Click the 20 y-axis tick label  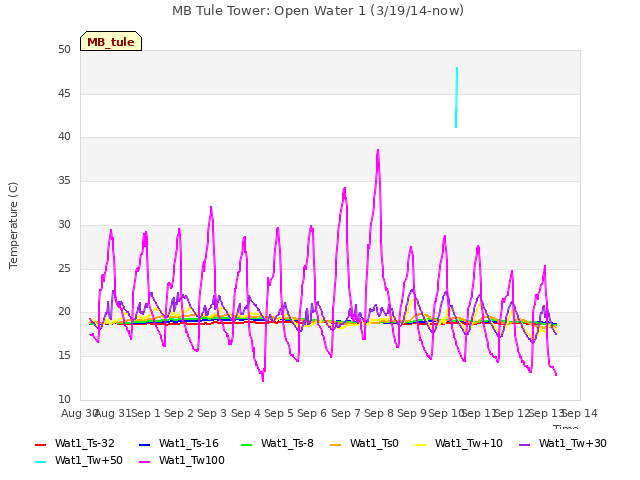click(64, 312)
